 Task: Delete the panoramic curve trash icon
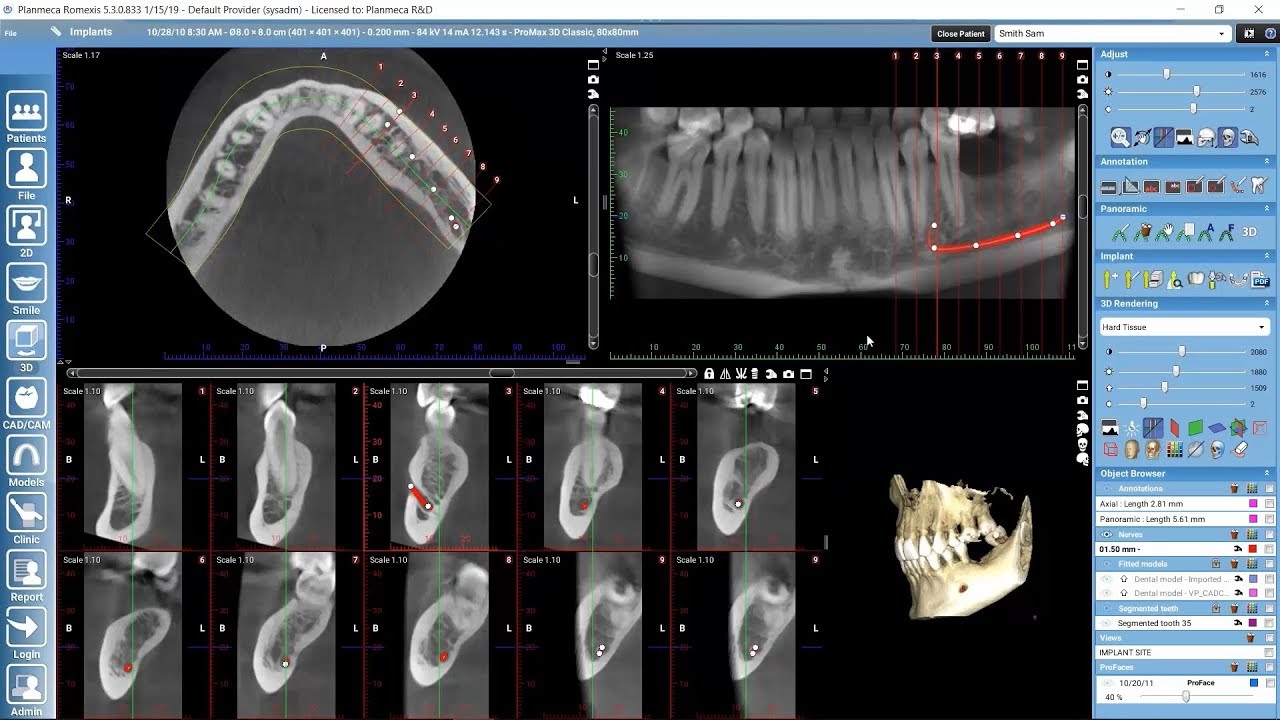point(1143,232)
